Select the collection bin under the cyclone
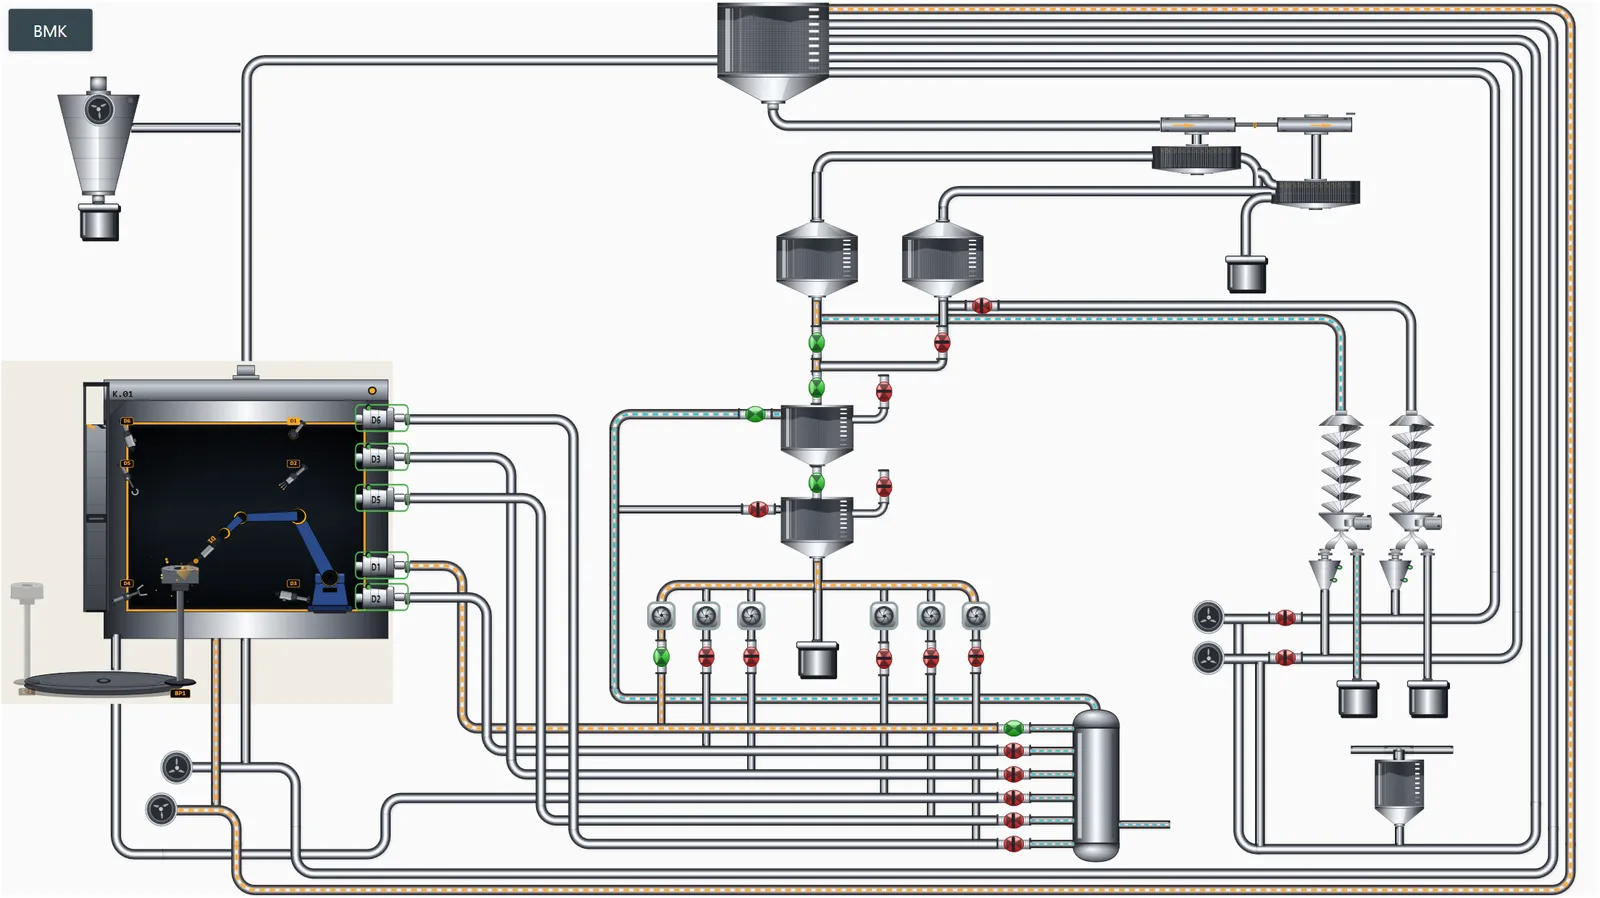Image resolution: width=1600 pixels, height=898 pixels. tap(99, 221)
